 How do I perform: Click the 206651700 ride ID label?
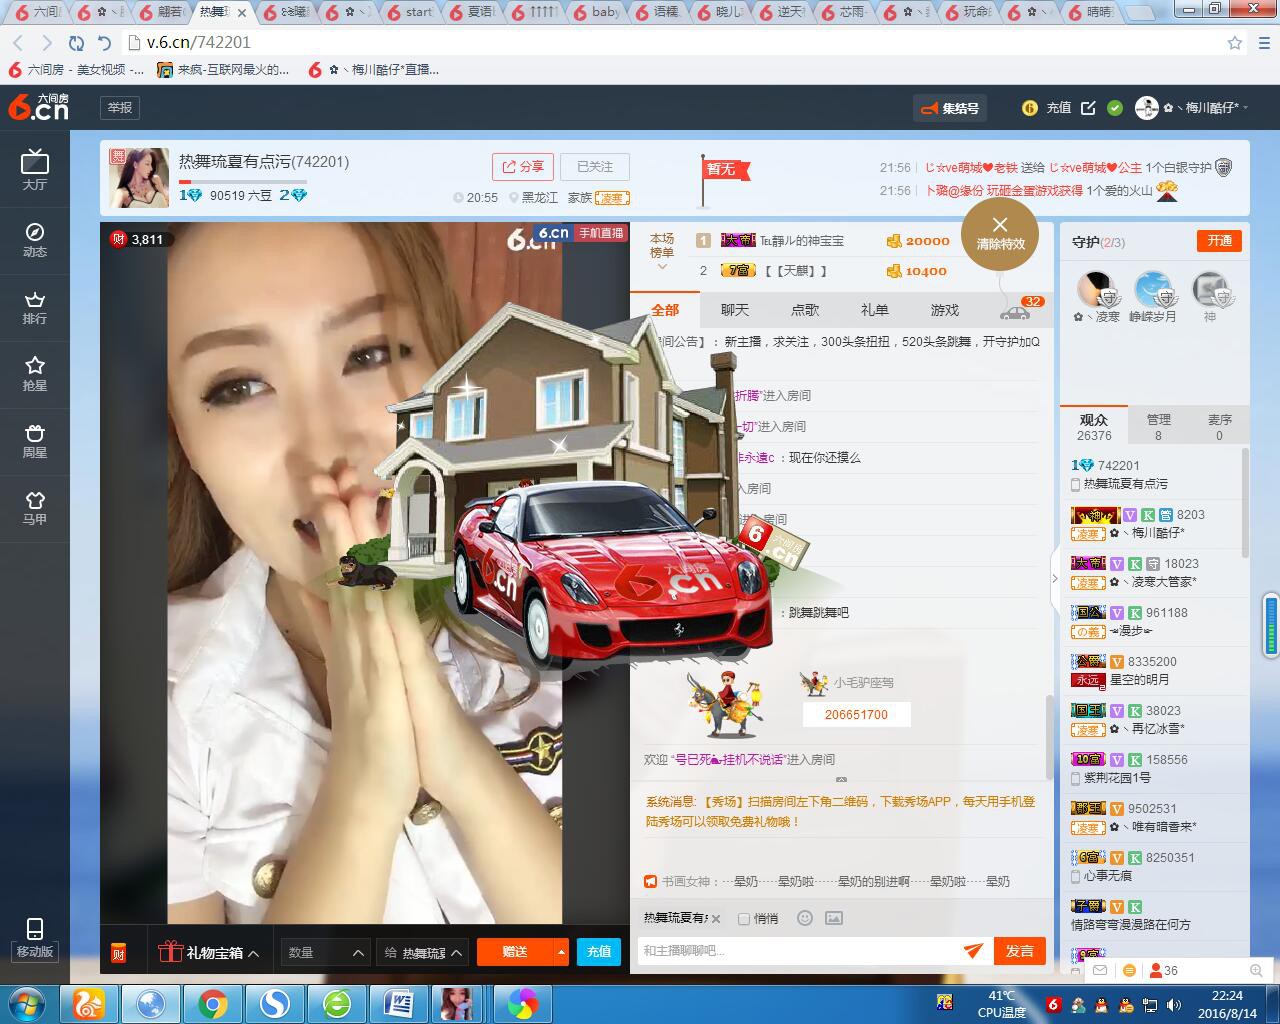pos(856,715)
